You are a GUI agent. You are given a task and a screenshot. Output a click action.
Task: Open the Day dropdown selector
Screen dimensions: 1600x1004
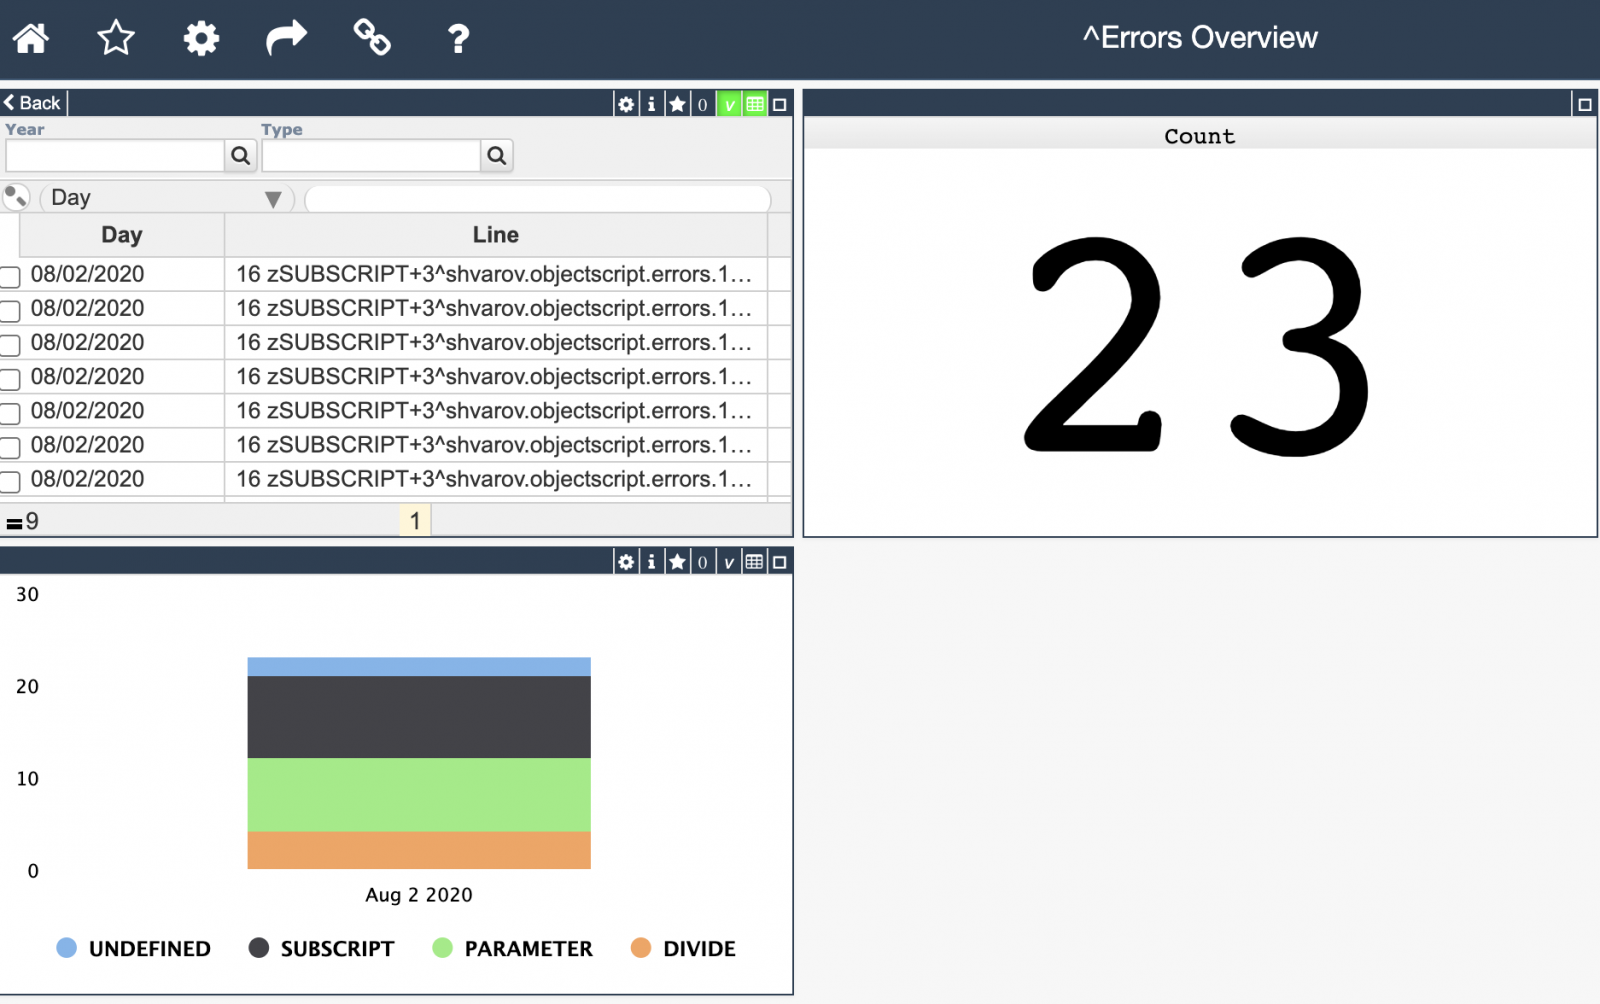tap(166, 198)
